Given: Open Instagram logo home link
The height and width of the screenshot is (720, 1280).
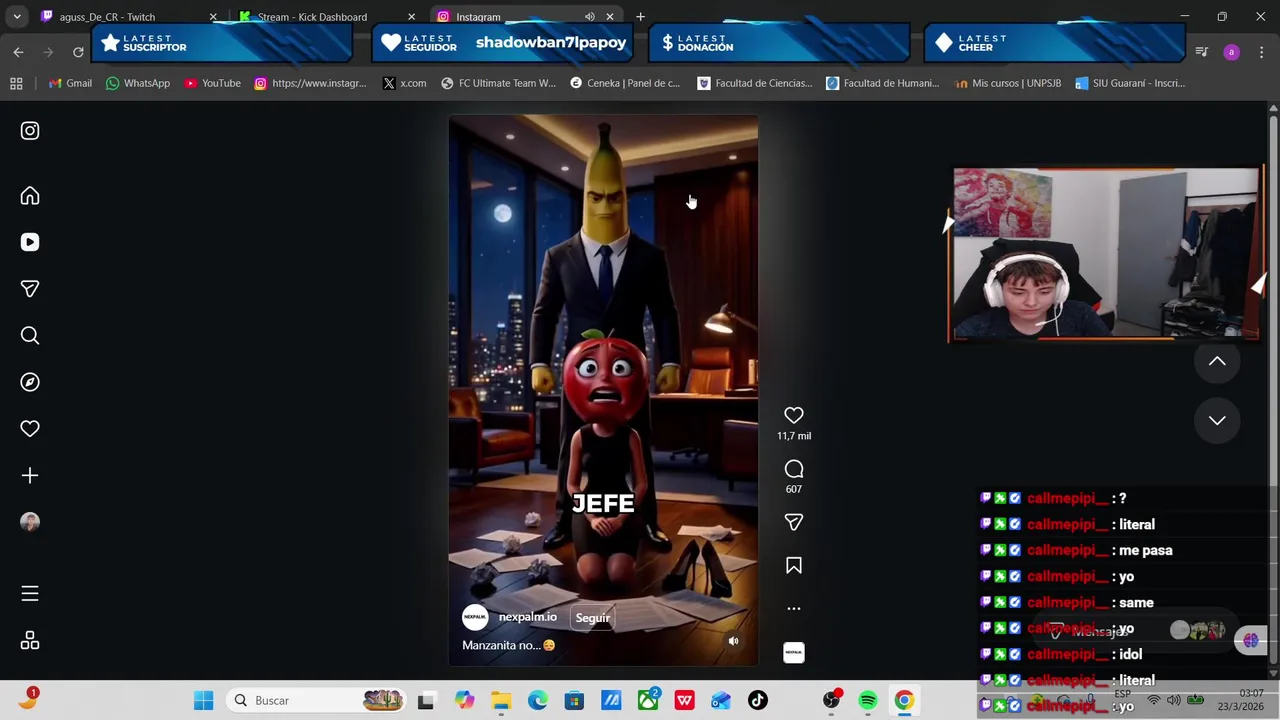Looking at the screenshot, I should pos(30,131).
